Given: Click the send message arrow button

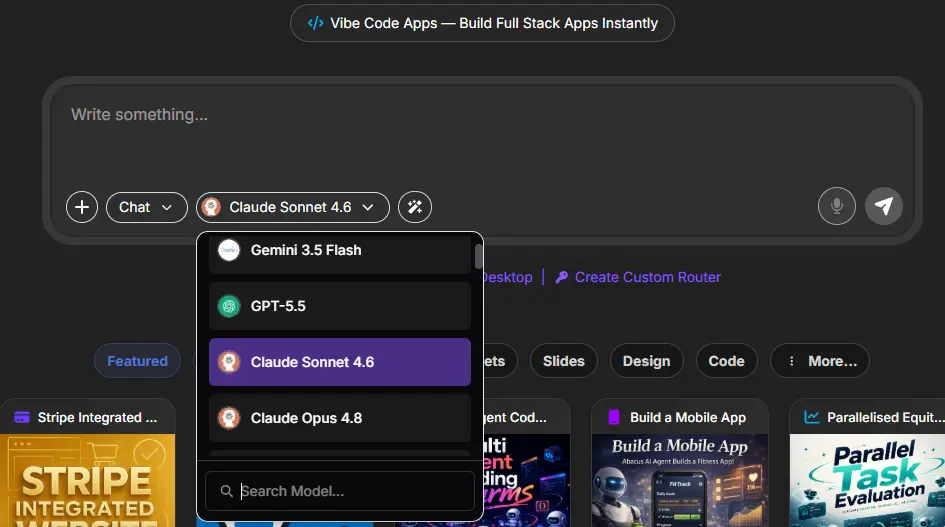Looking at the screenshot, I should pos(884,206).
